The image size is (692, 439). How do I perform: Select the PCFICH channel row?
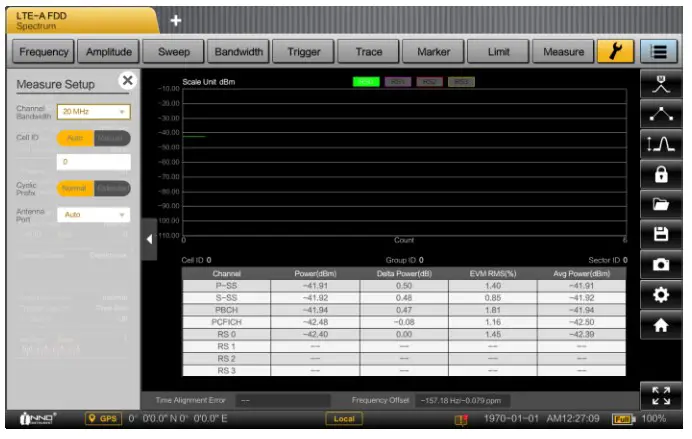[x=404, y=322]
